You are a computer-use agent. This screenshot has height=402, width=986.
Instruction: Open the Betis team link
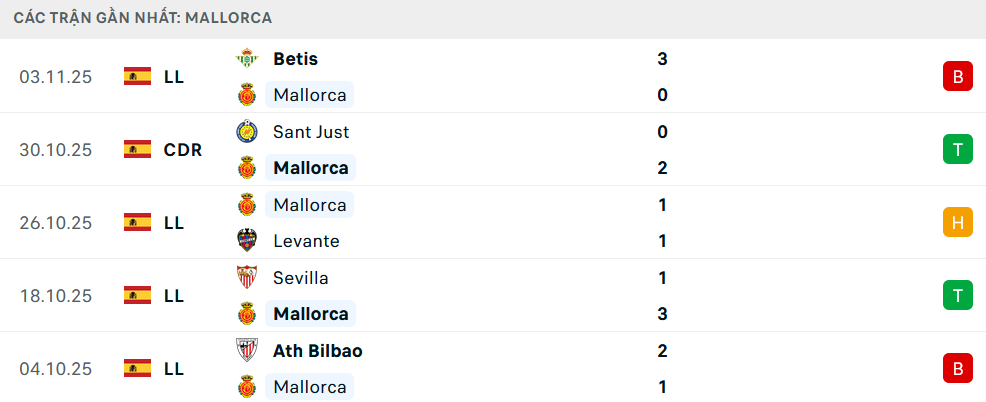(295, 59)
